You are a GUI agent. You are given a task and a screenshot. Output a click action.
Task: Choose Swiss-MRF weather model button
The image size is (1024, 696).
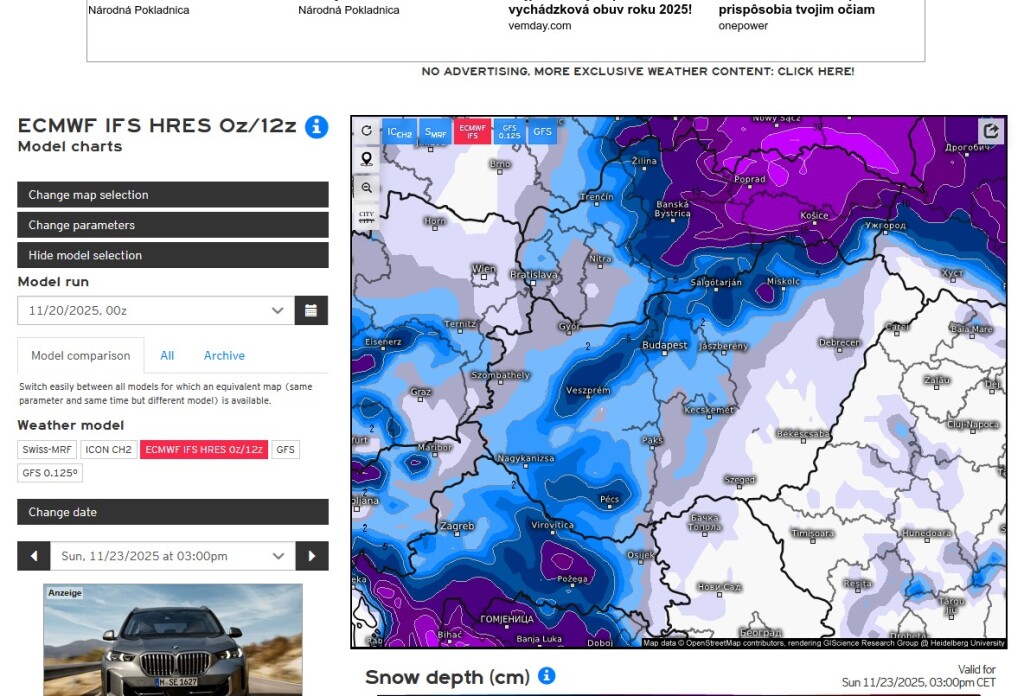47,450
